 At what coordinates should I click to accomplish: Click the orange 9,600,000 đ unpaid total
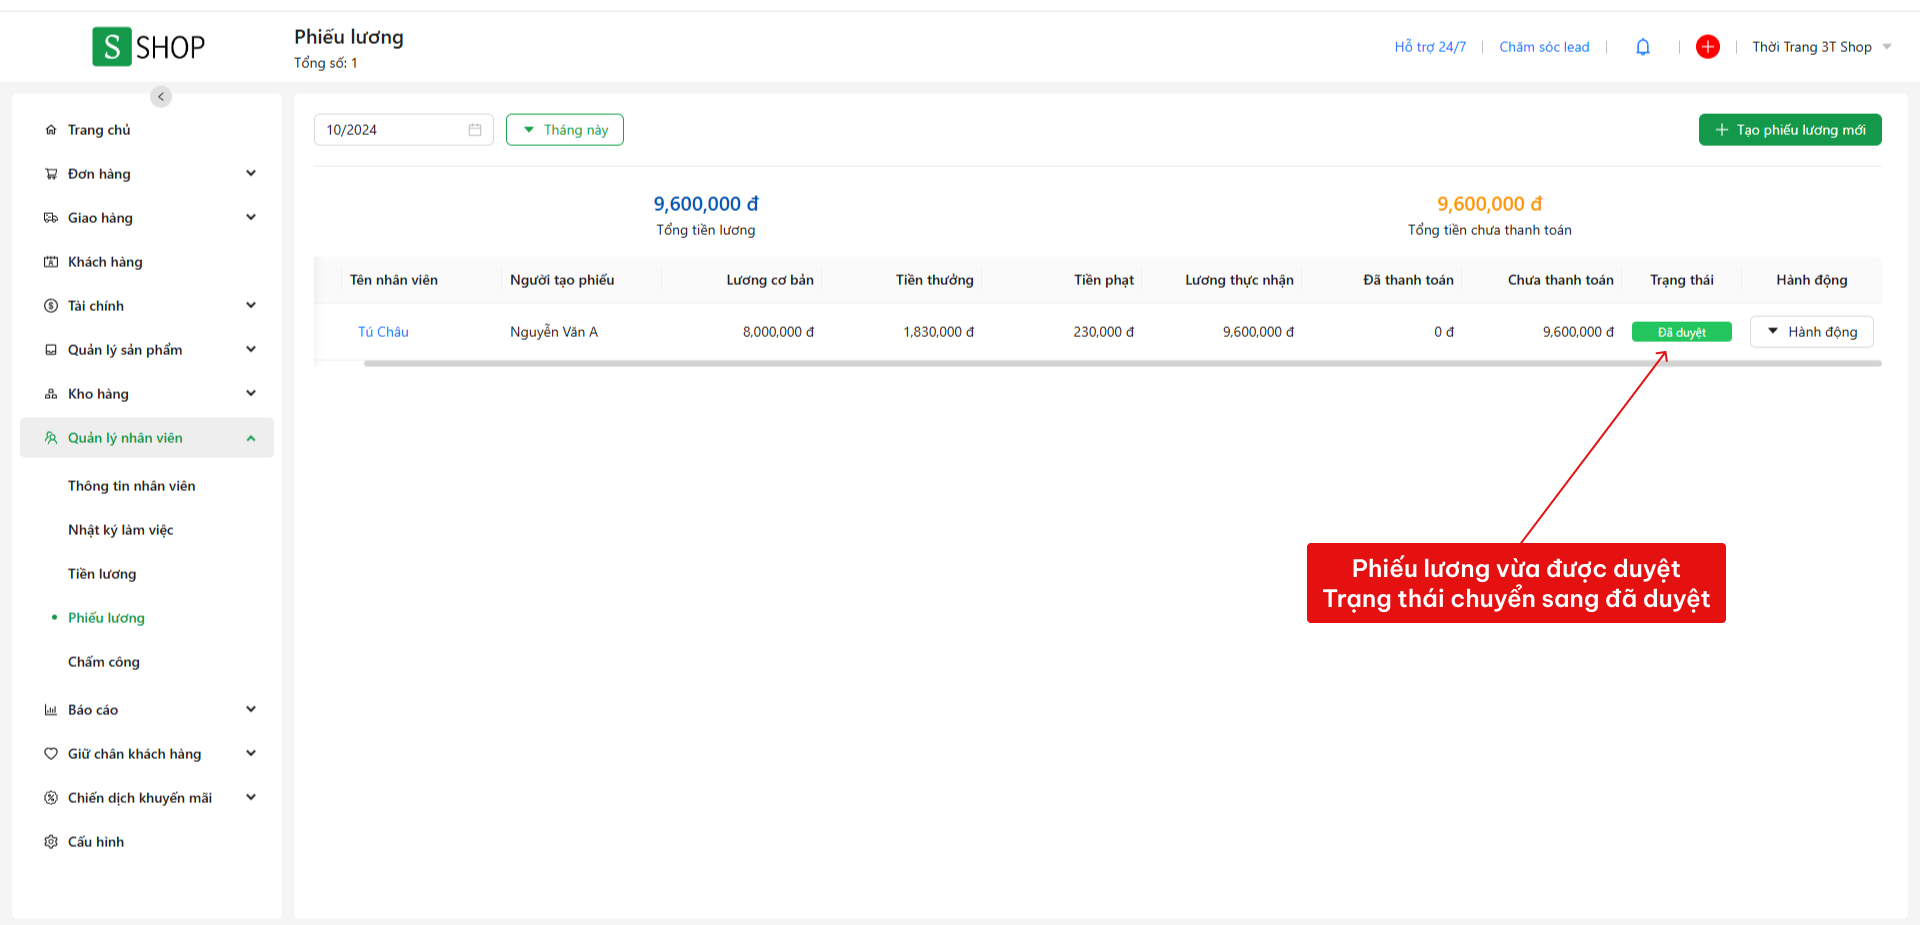[1490, 204]
